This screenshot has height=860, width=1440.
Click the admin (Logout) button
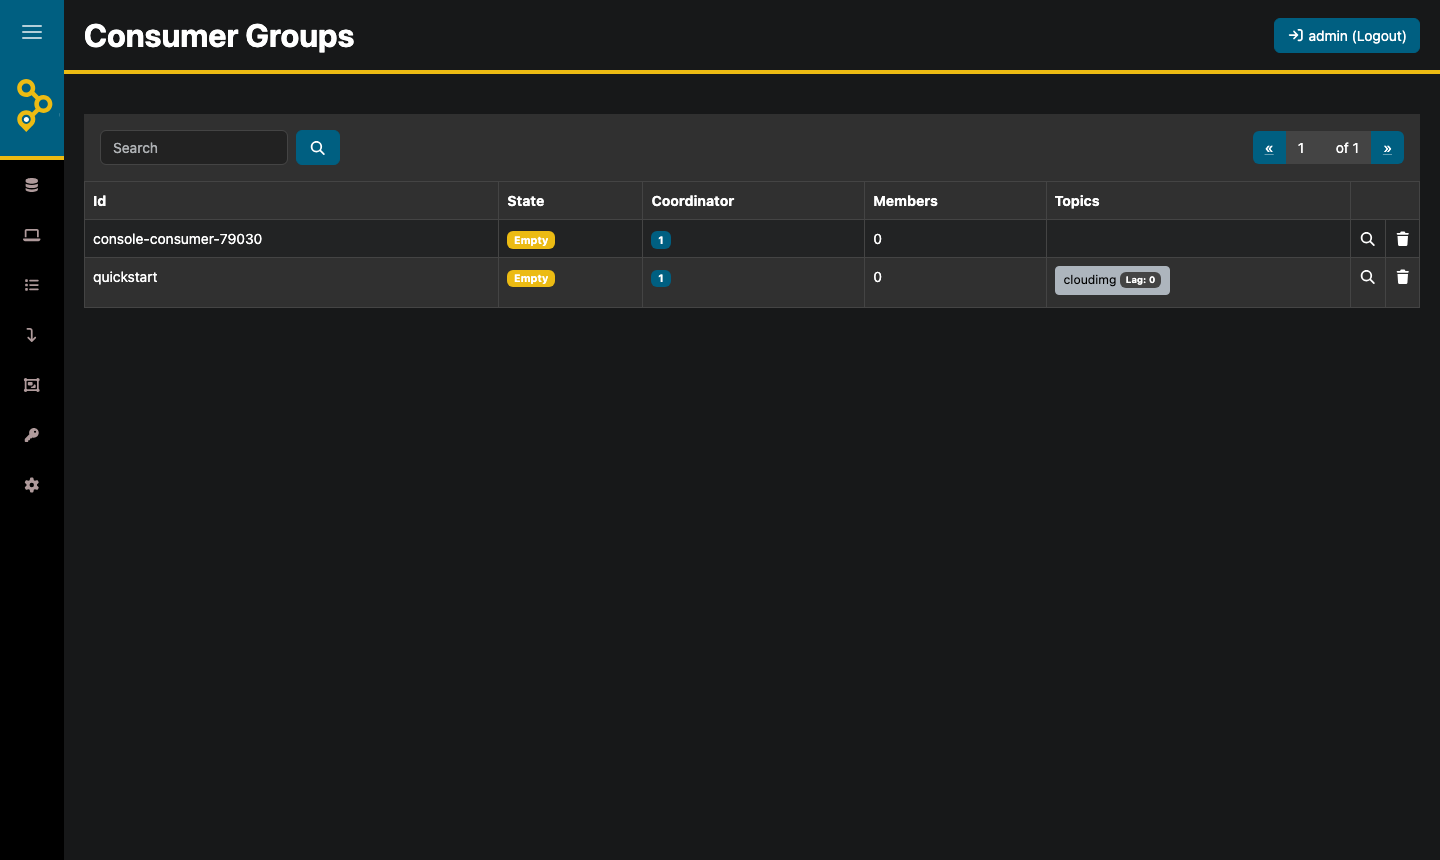(1347, 36)
